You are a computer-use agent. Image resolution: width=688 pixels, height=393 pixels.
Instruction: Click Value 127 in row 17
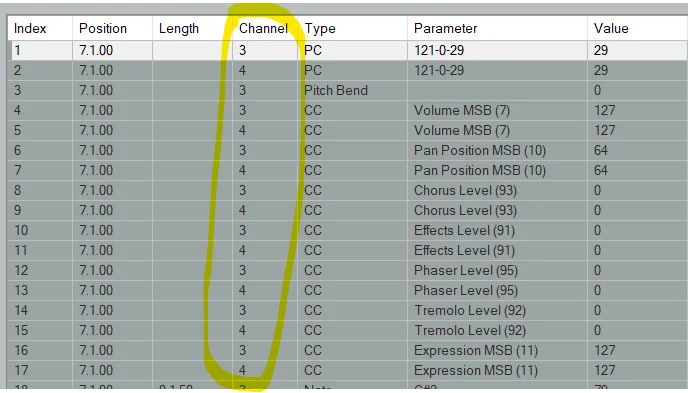(638, 370)
